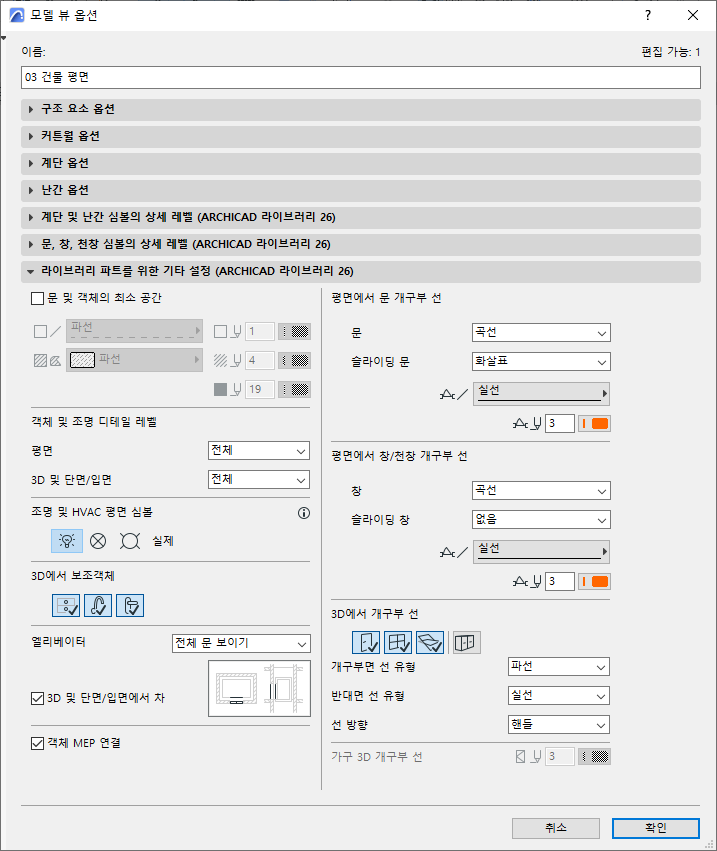This screenshot has height=851, width=717.
Task: Click pen icon beside window opening pen 3
Action: pos(527,581)
